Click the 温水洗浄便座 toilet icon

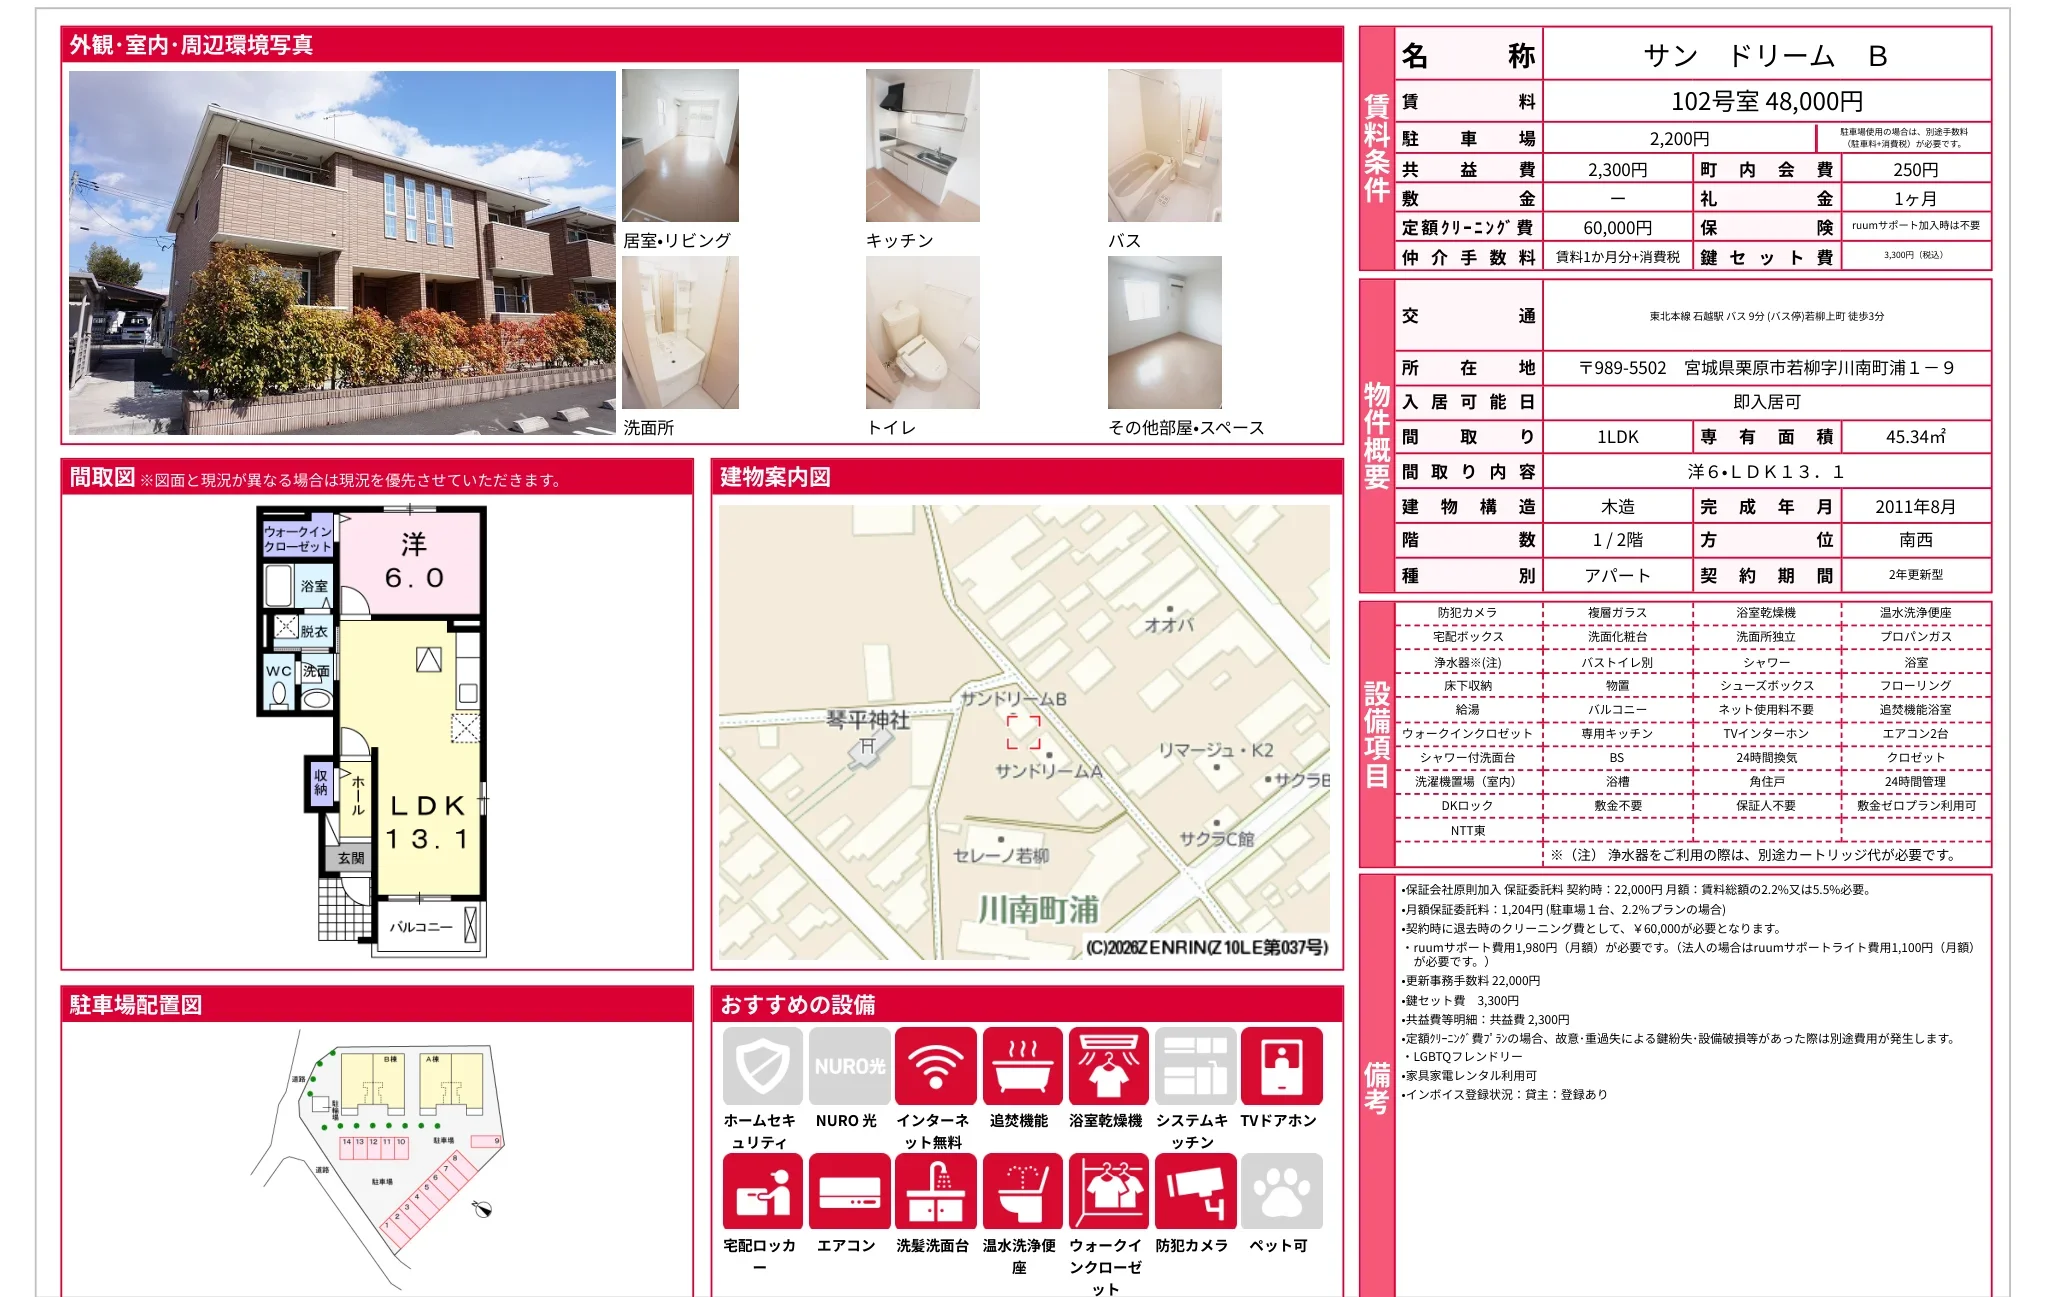(1023, 1191)
